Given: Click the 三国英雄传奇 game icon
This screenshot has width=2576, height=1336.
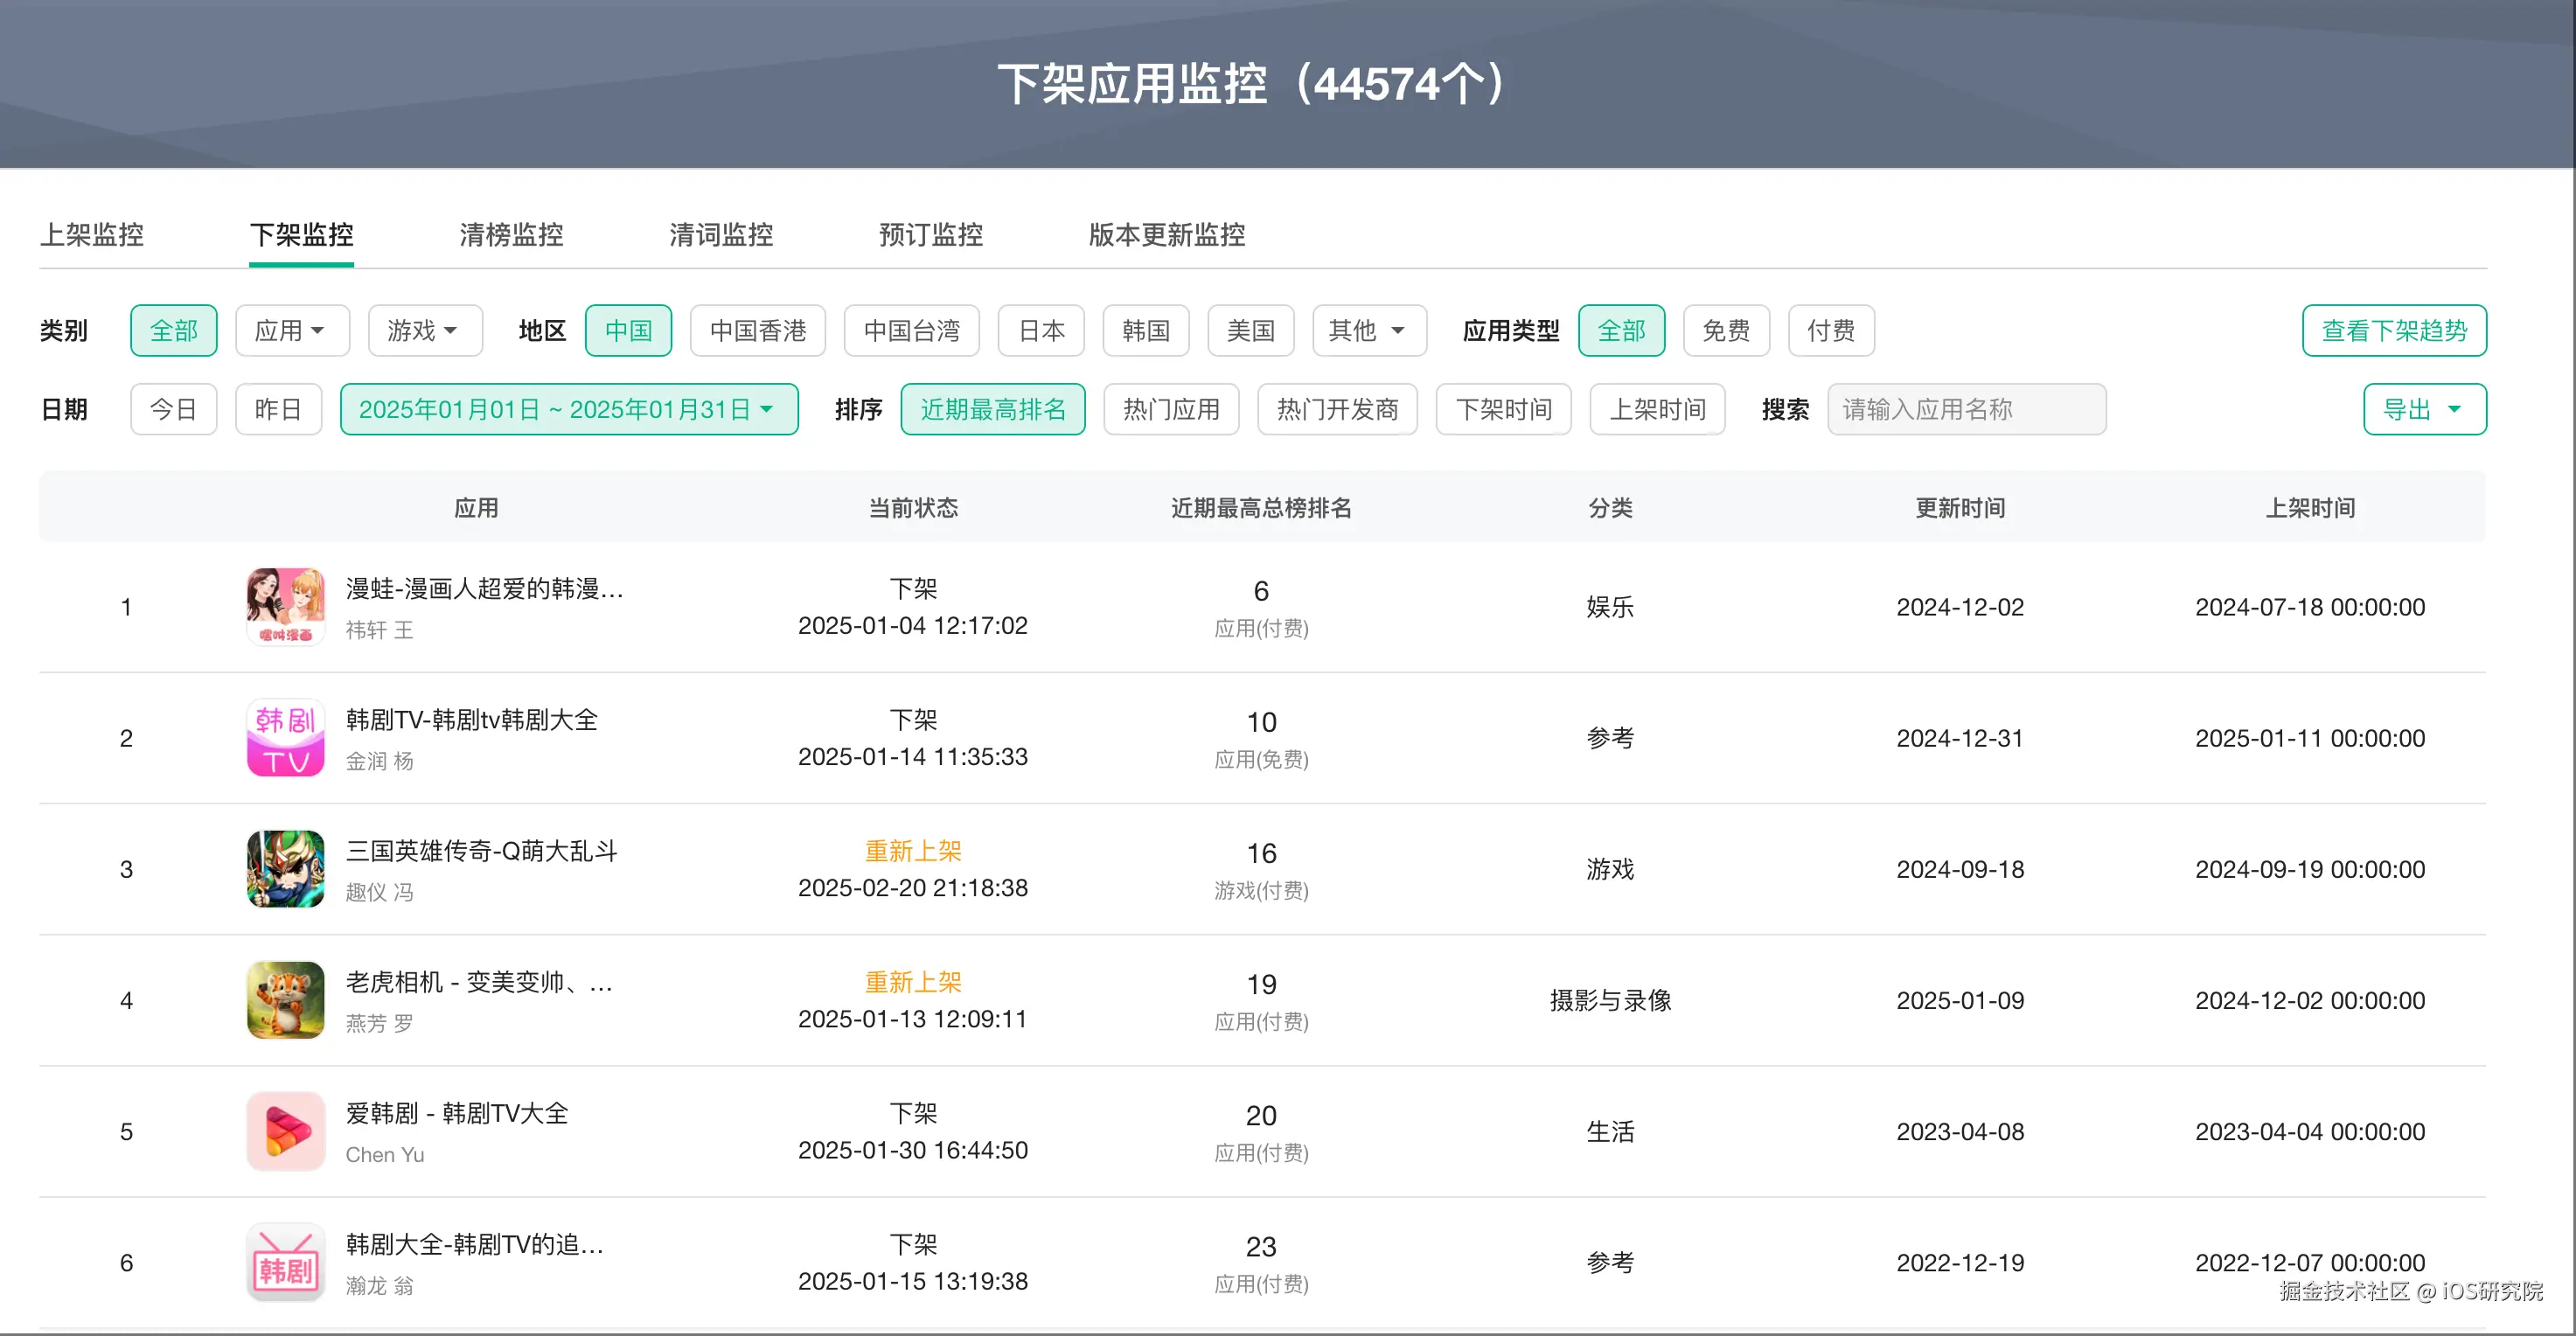Looking at the screenshot, I should 285,869.
